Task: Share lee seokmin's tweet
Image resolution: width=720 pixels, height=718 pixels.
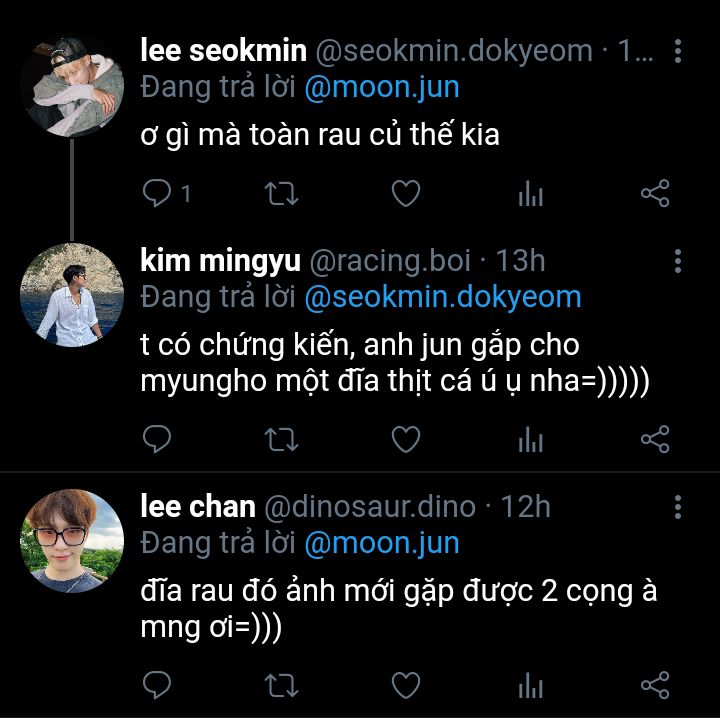Action: point(654,193)
